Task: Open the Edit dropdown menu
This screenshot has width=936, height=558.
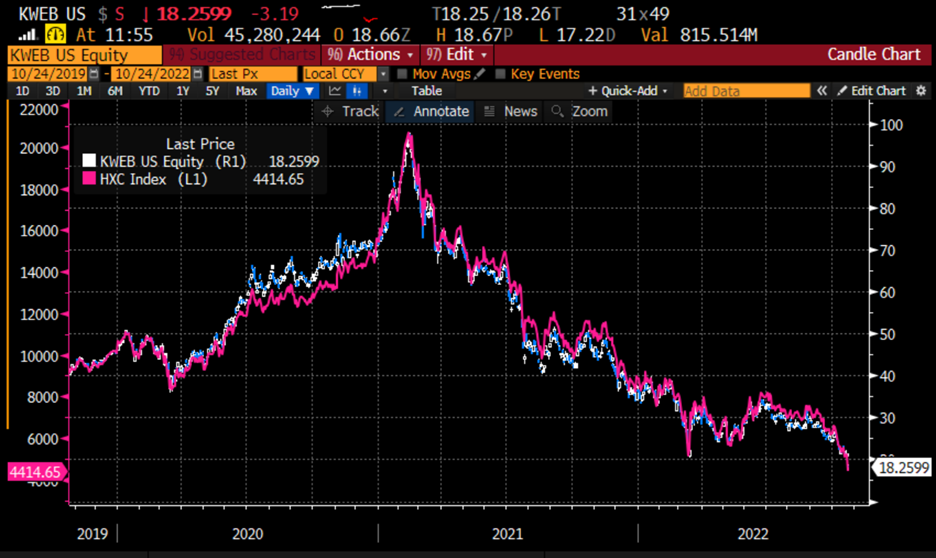Action: click(x=457, y=55)
